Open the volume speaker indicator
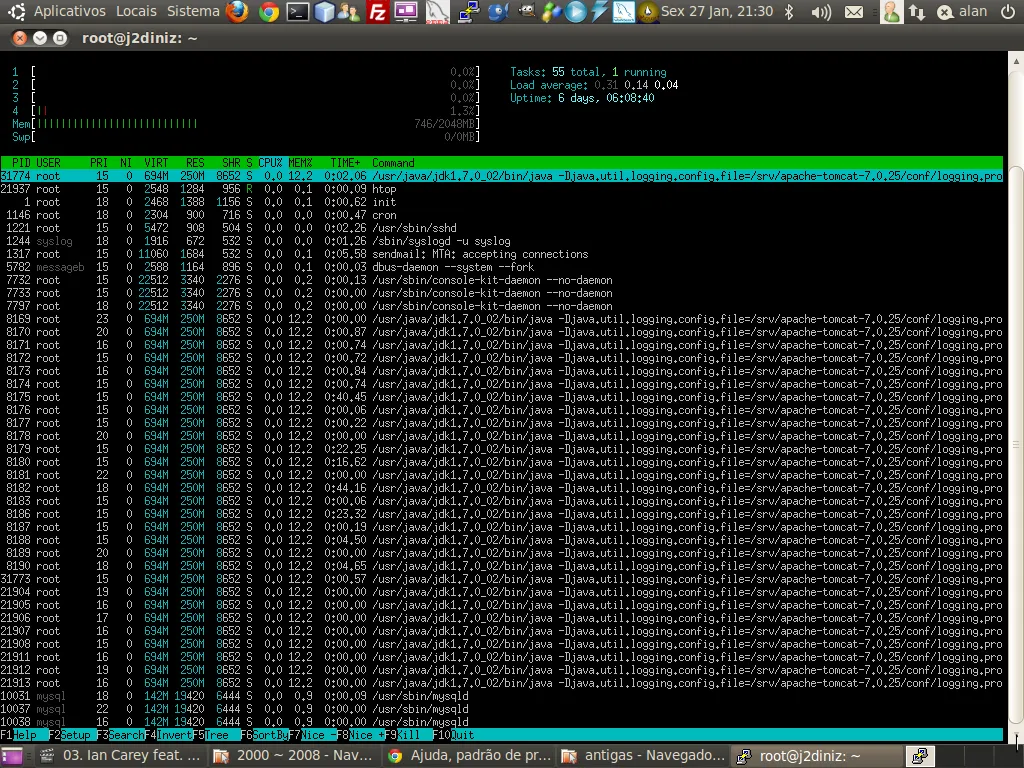The width and height of the screenshot is (1024, 768). point(820,12)
